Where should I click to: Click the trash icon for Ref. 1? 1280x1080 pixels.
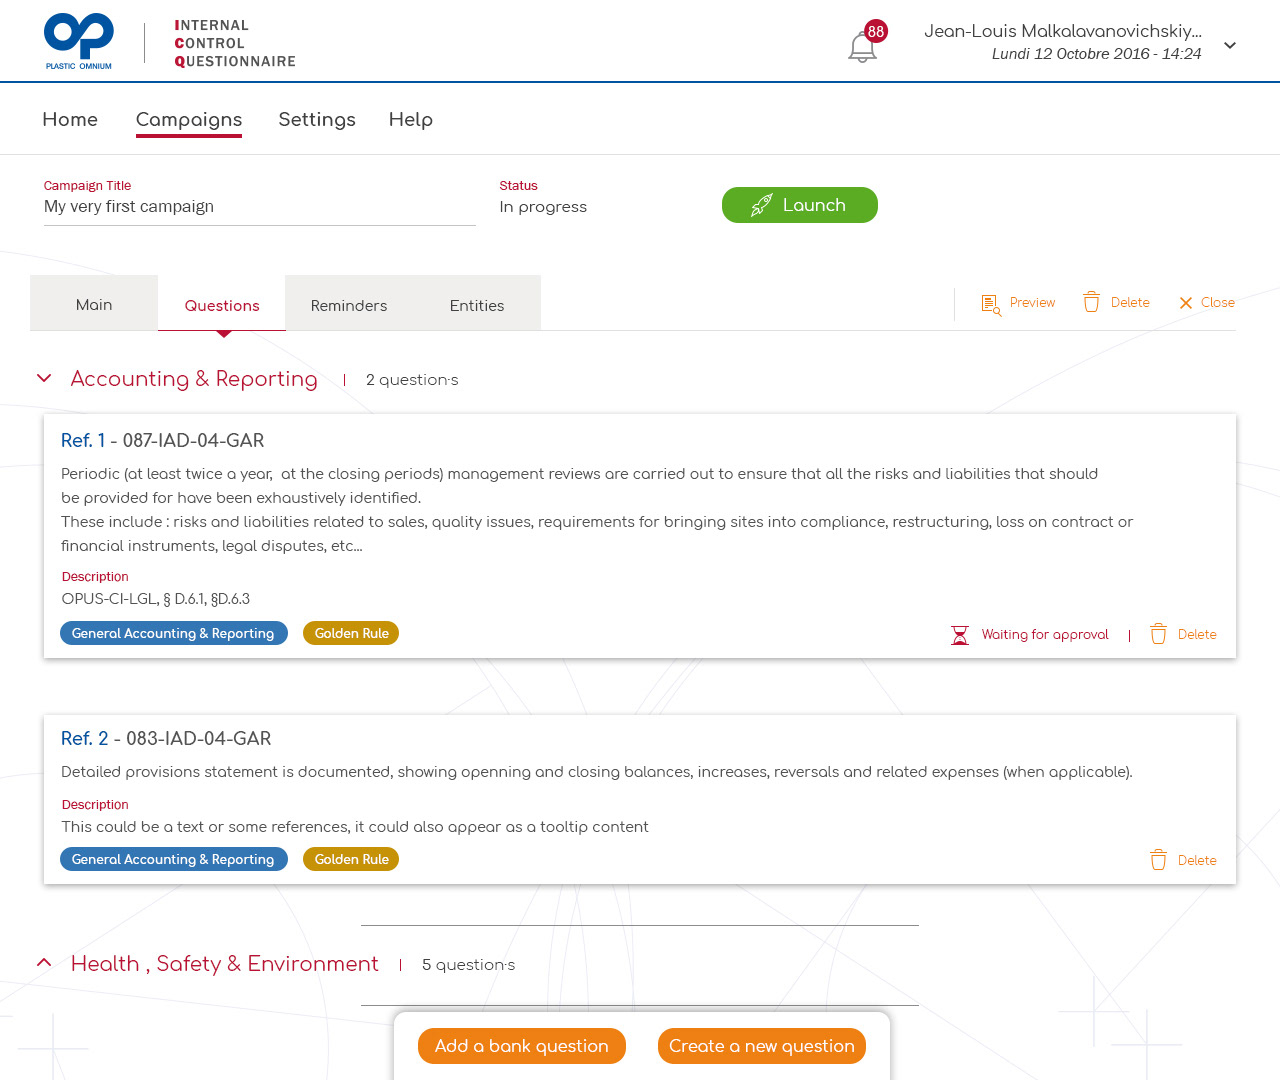1158,634
